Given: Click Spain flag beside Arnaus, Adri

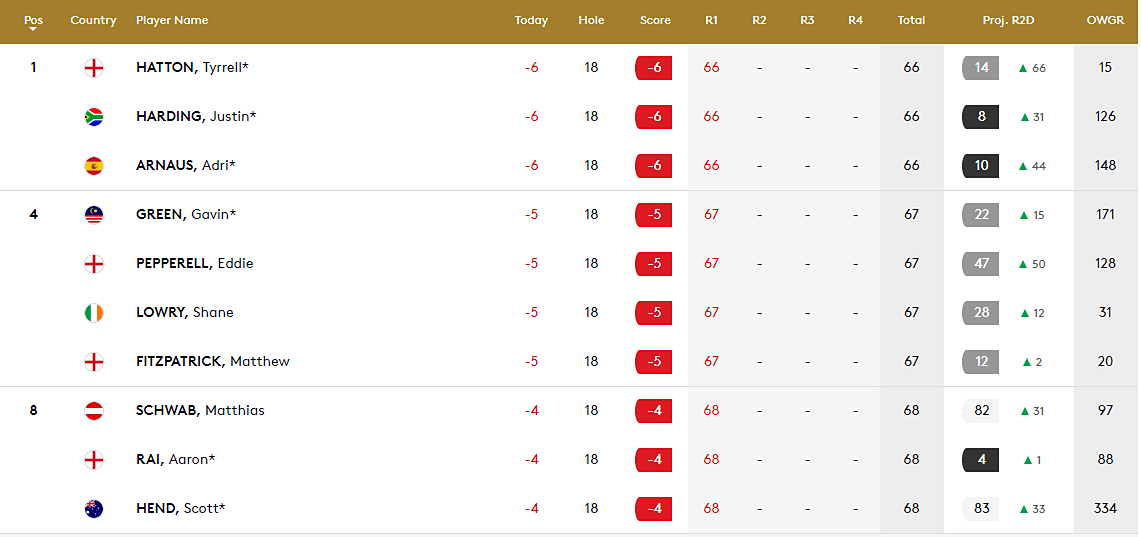Looking at the screenshot, I should click(94, 166).
